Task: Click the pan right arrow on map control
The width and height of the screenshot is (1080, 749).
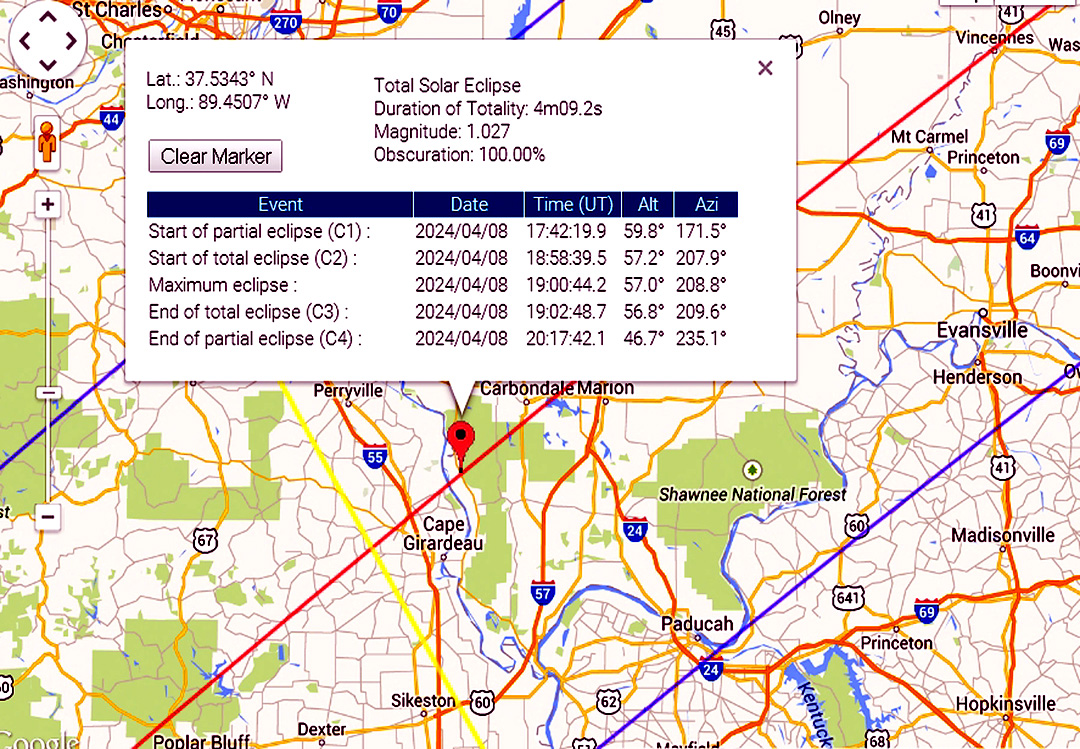Action: 70,42
